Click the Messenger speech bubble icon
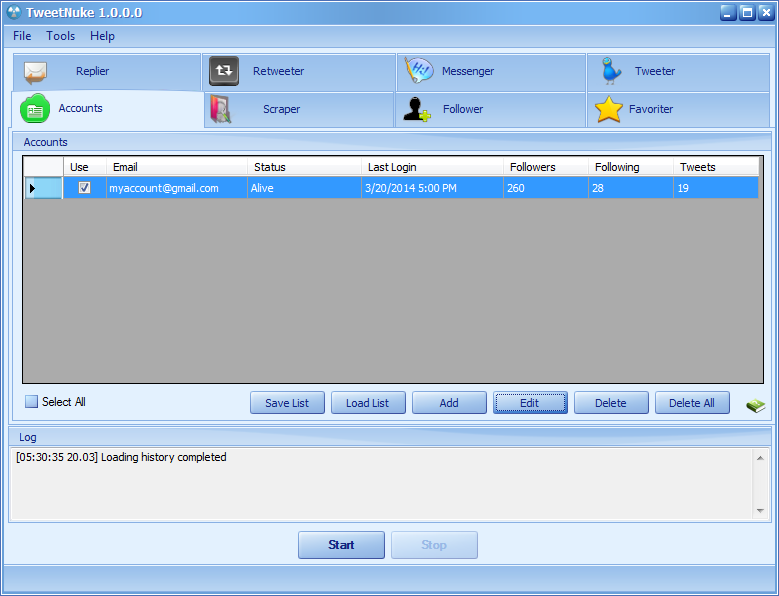The height and width of the screenshot is (596, 779). [x=419, y=71]
